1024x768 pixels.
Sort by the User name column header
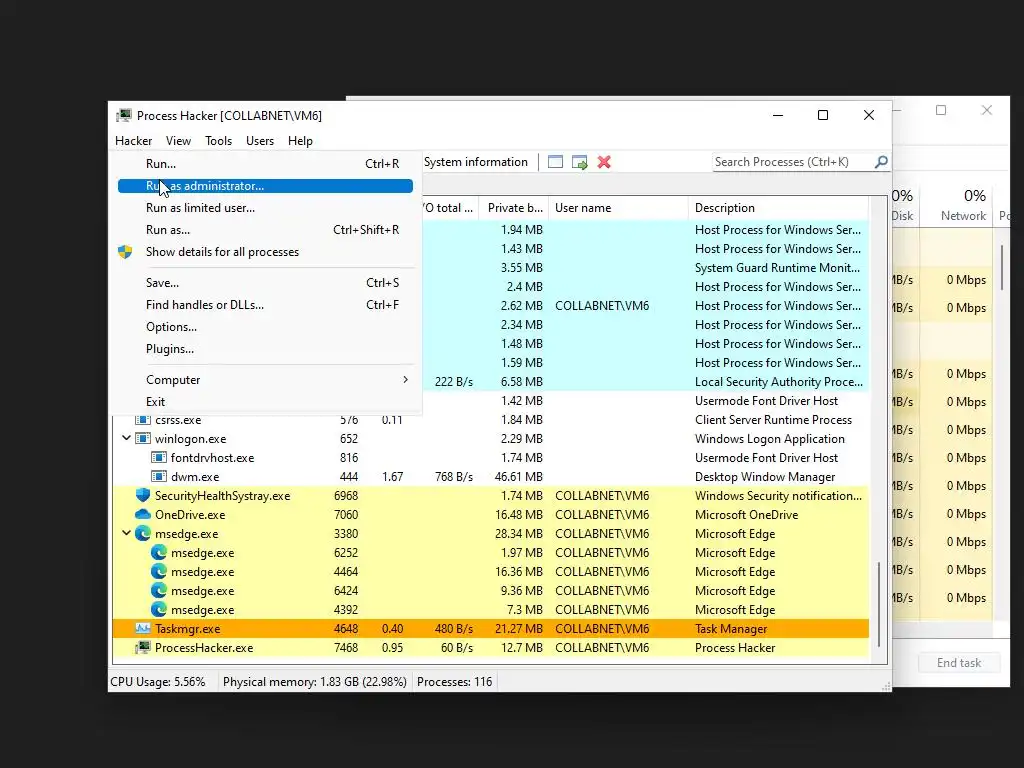pyautogui.click(x=618, y=208)
